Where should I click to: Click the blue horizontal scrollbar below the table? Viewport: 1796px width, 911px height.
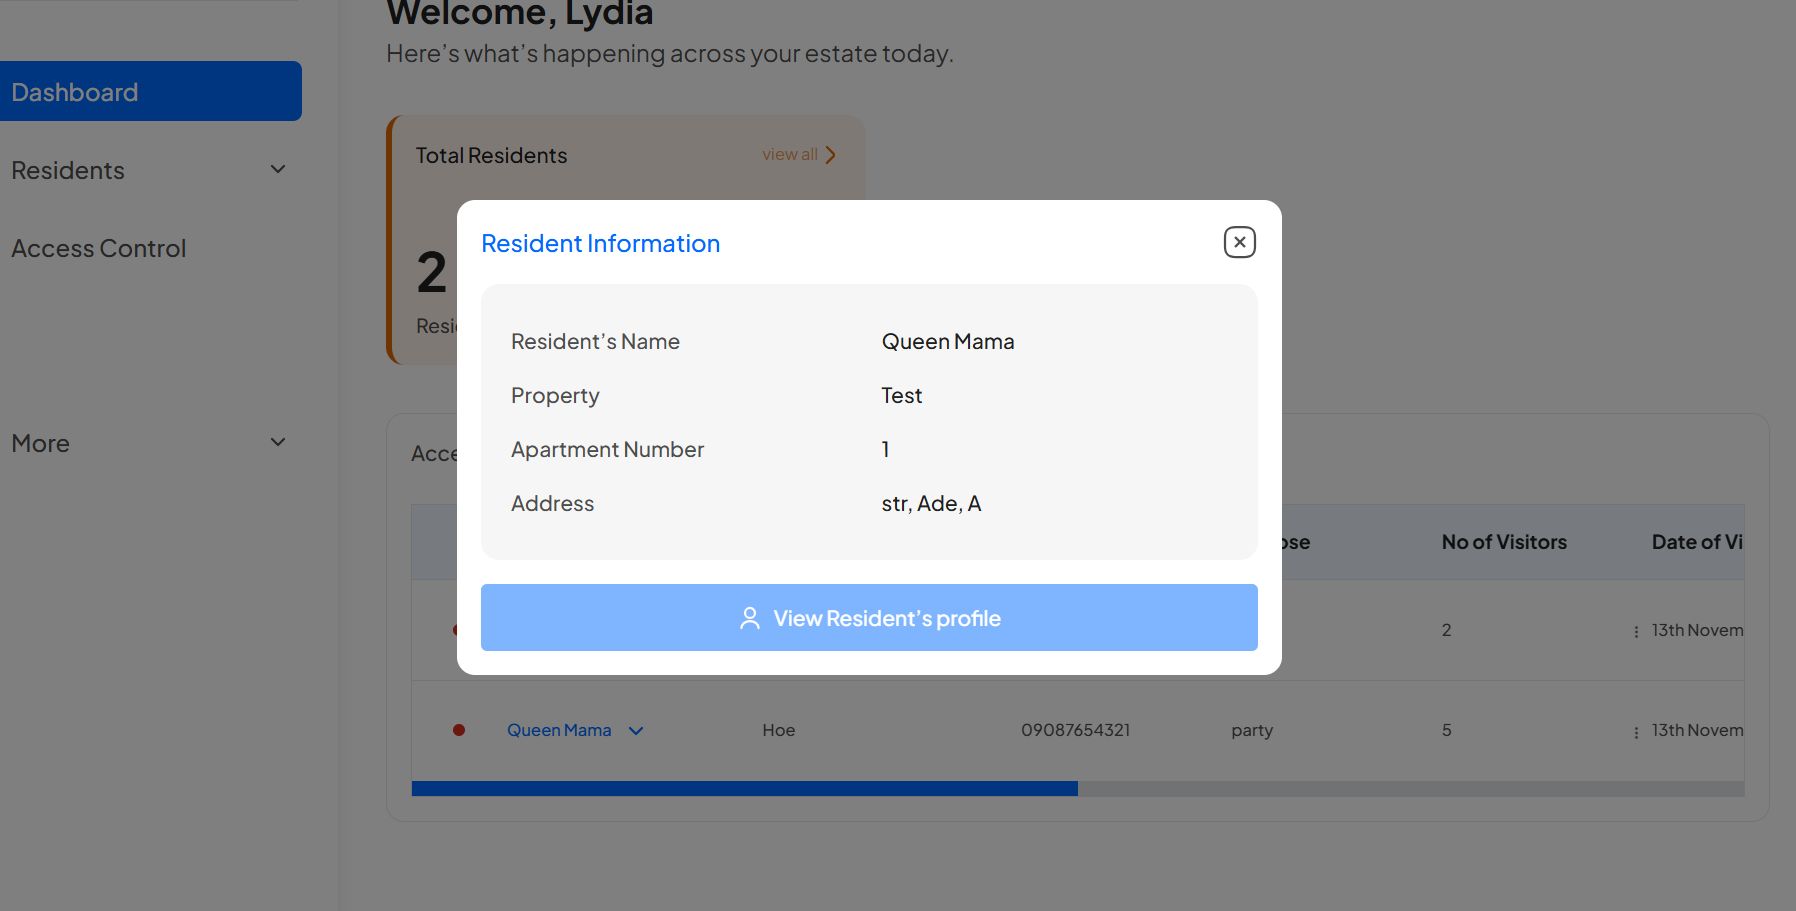point(744,788)
